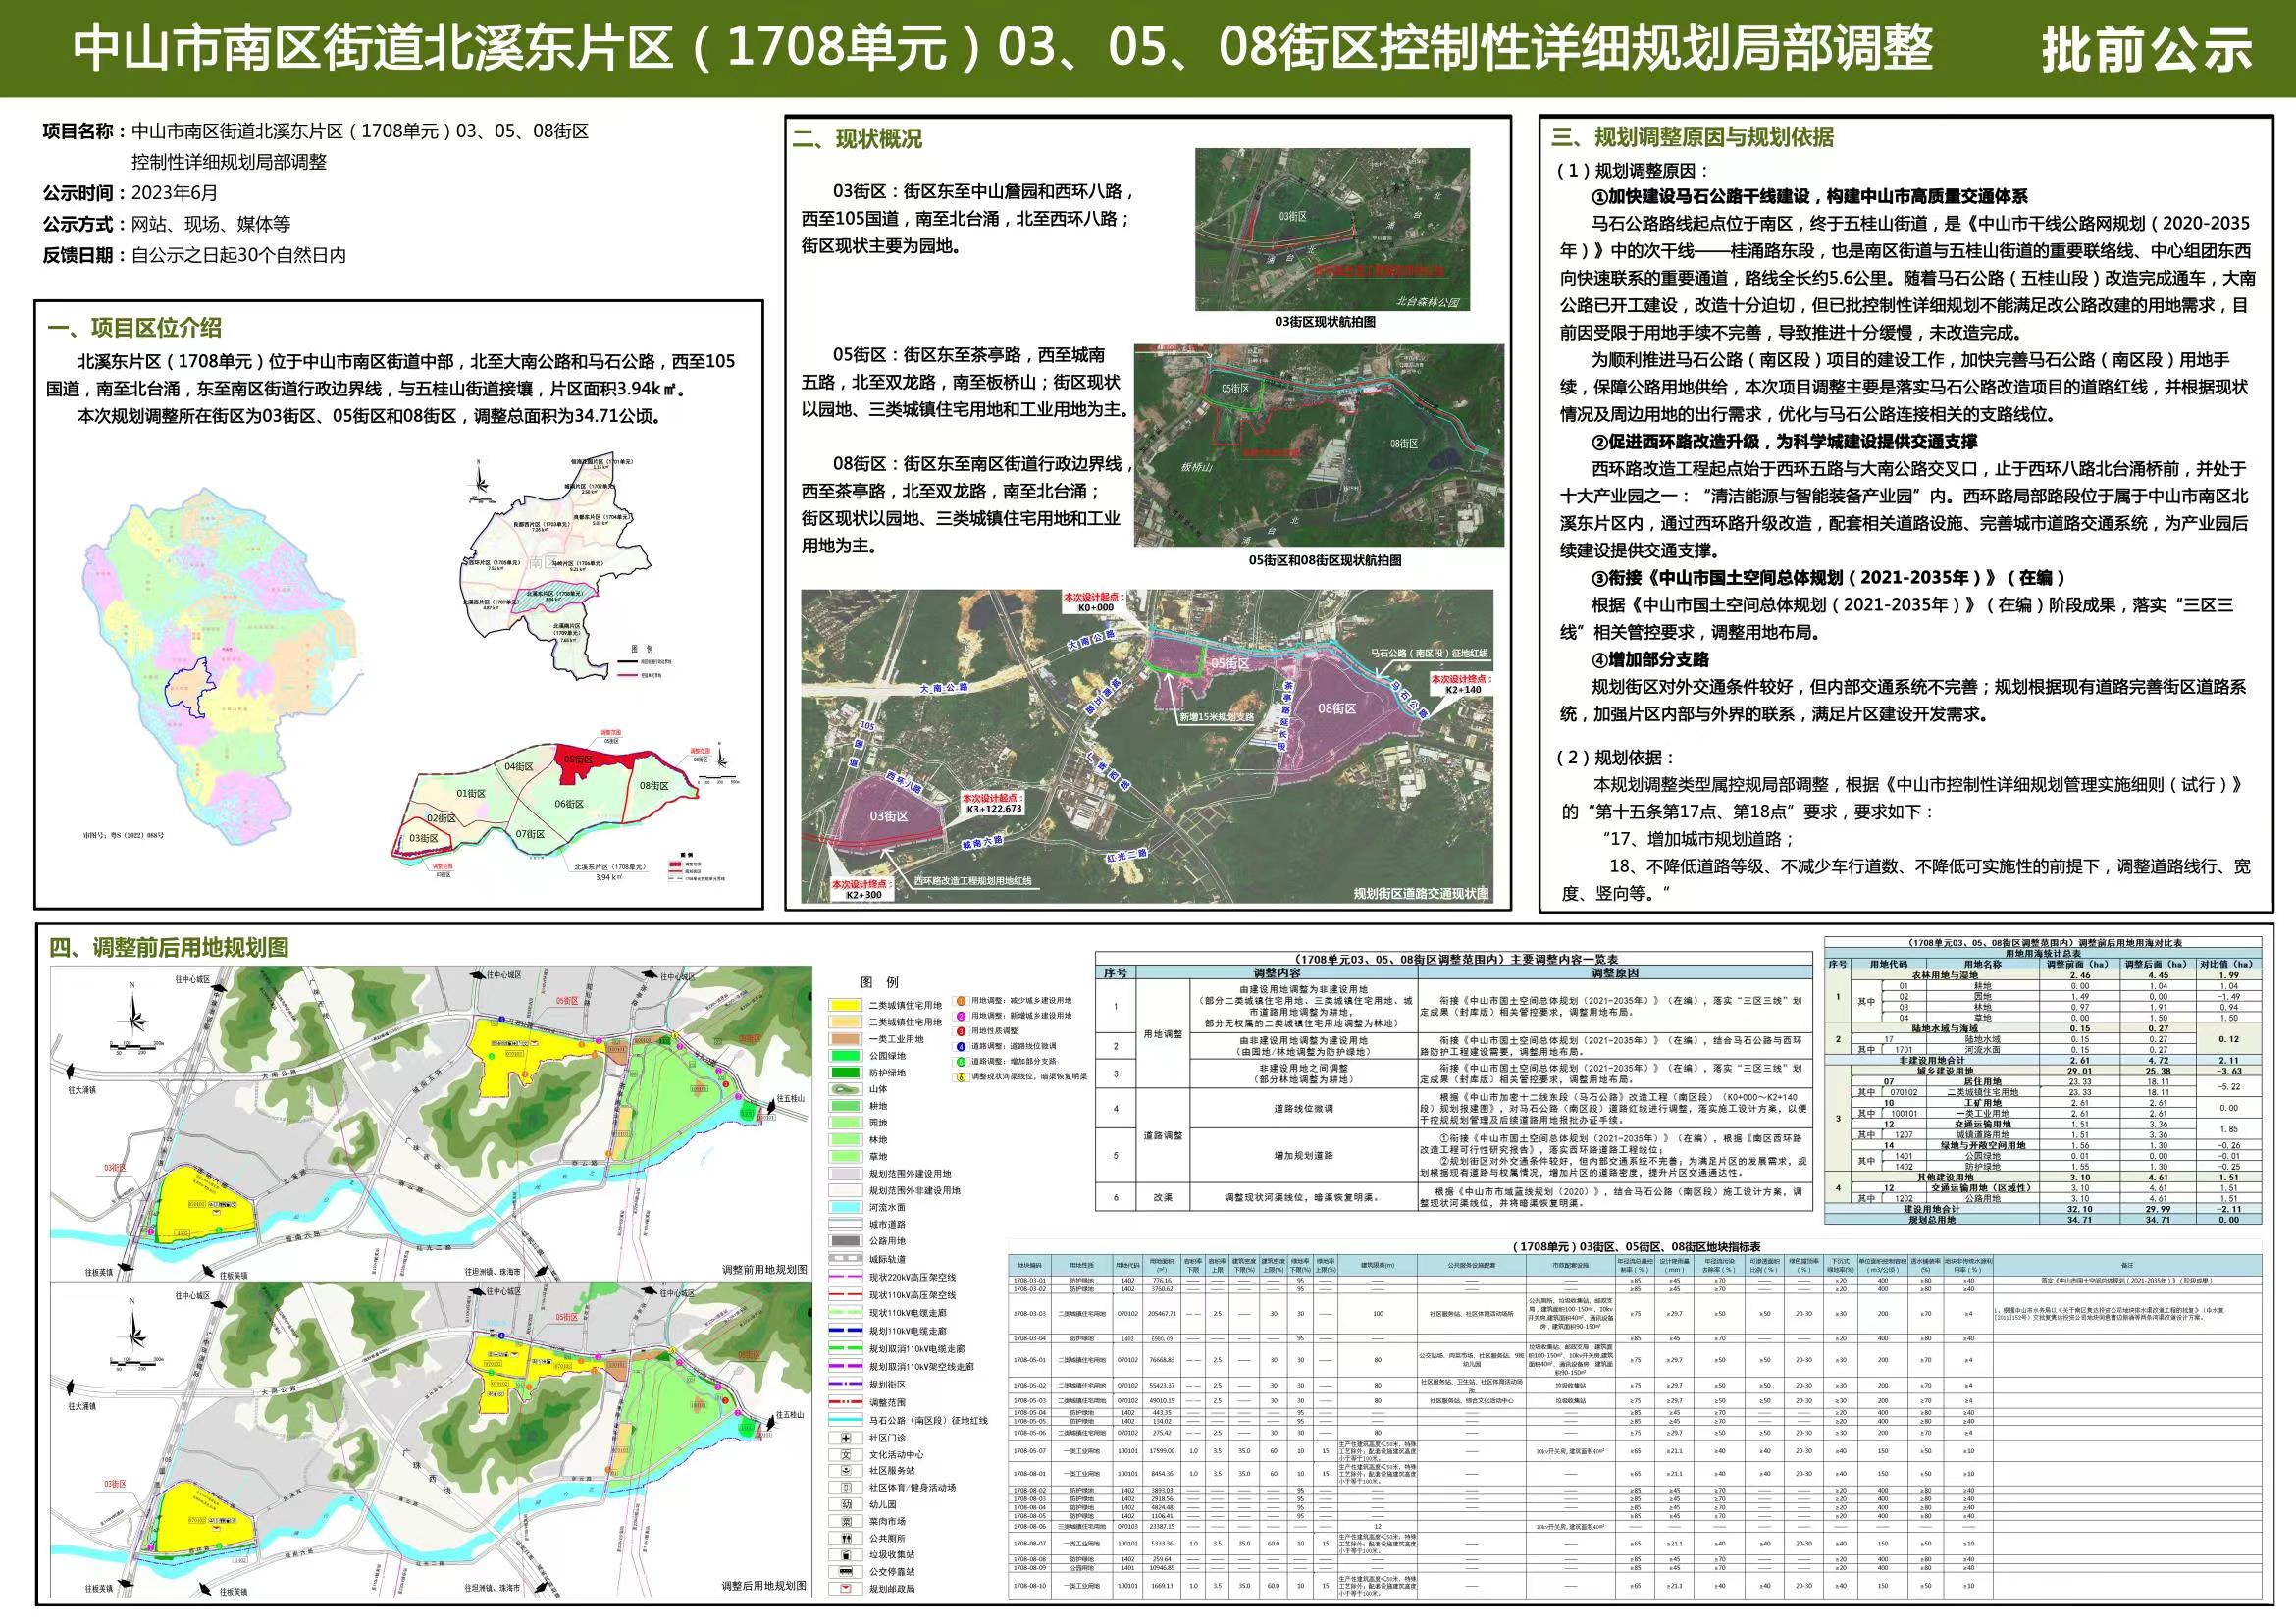Click the 反馈日期 line

194,255
